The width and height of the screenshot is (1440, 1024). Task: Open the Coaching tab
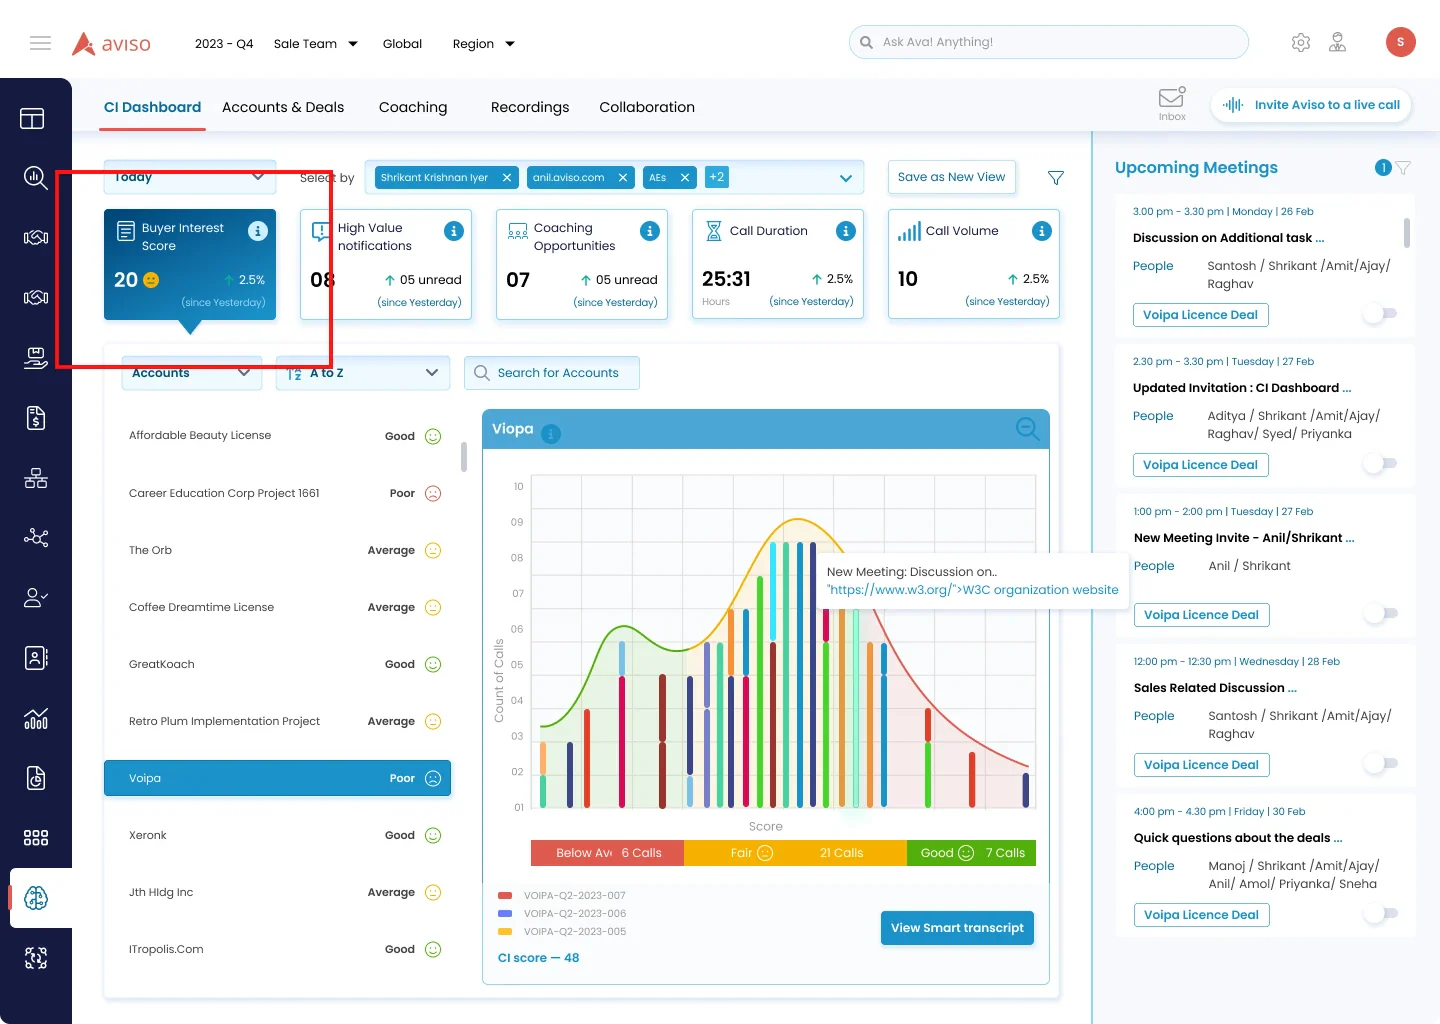pyautogui.click(x=413, y=107)
